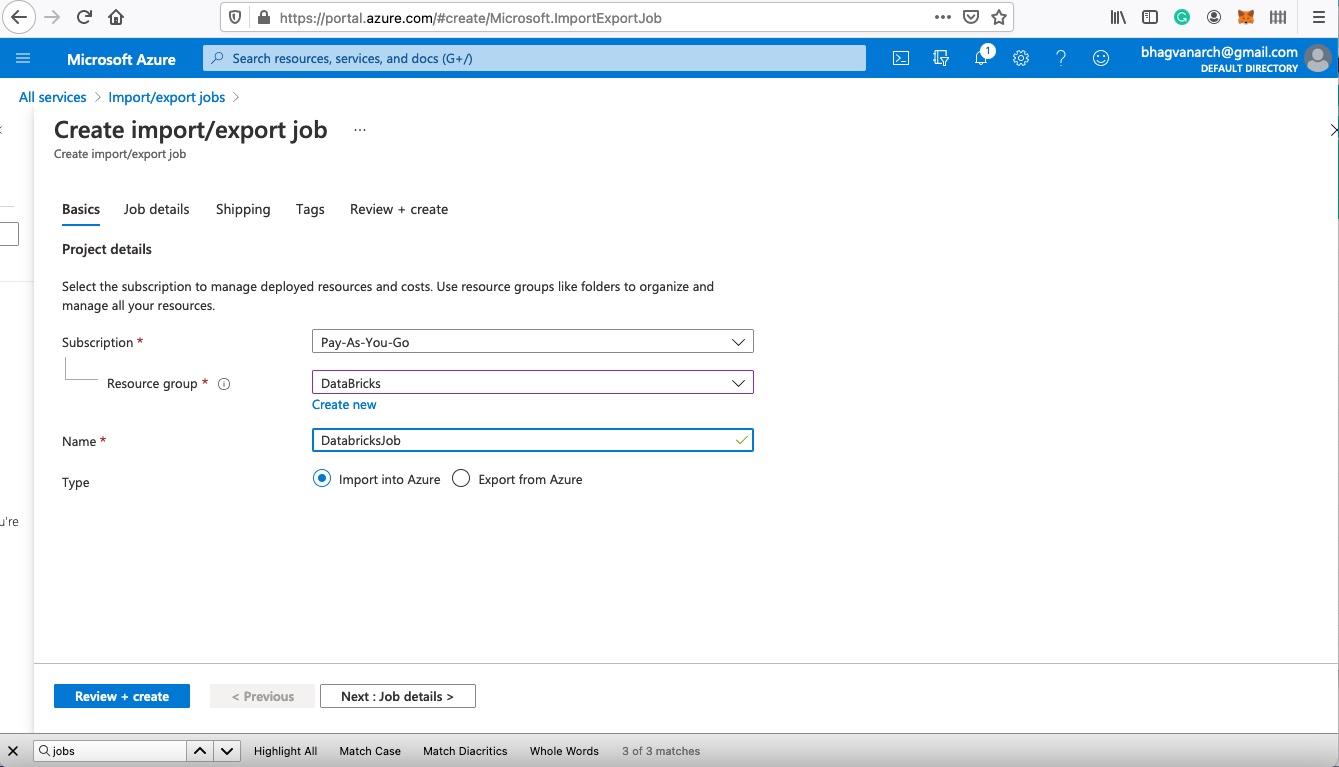Click the padlock site security icon
Image resolution: width=1339 pixels, height=767 pixels.
pos(264,17)
